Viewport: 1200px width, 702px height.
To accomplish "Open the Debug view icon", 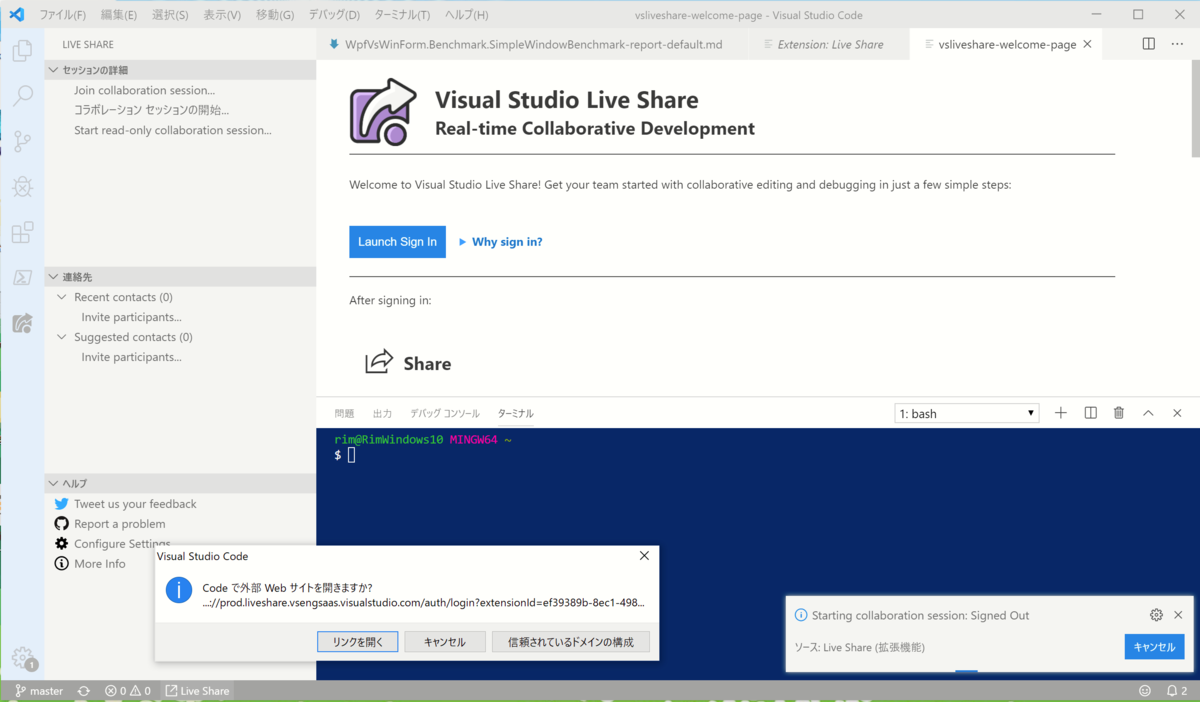I will 22,186.
